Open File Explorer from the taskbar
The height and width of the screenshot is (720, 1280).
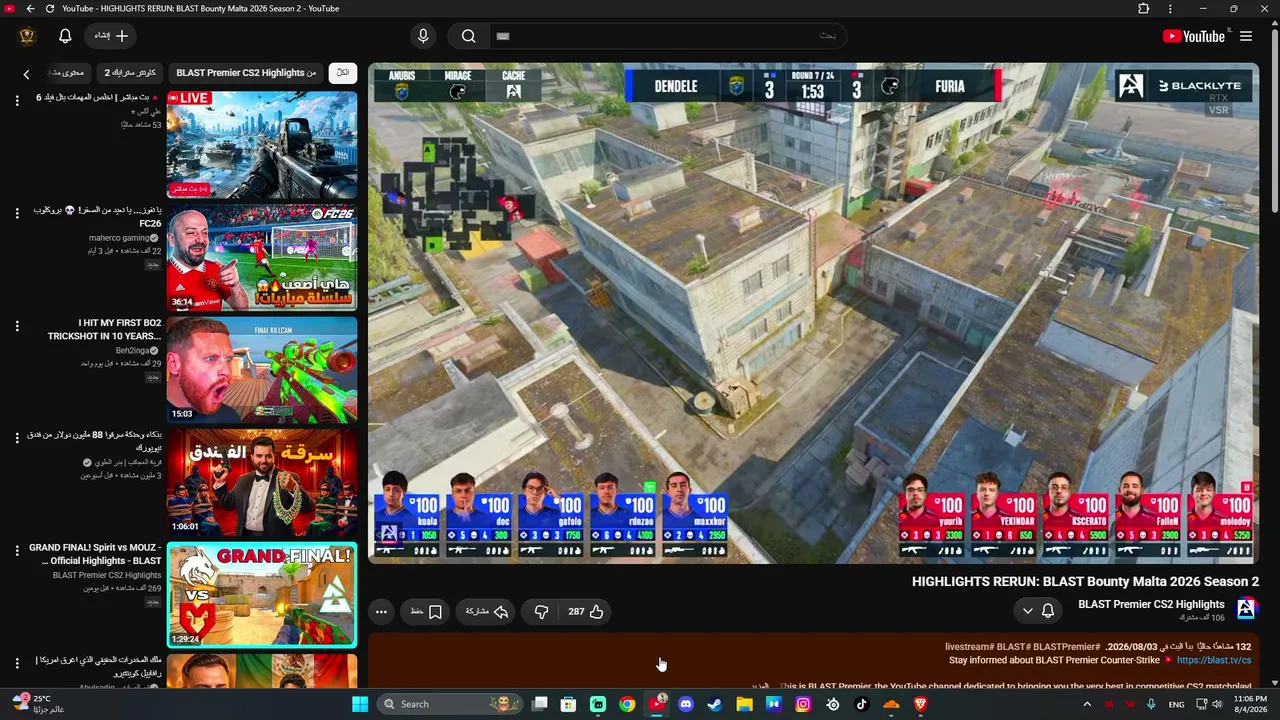coord(744,704)
